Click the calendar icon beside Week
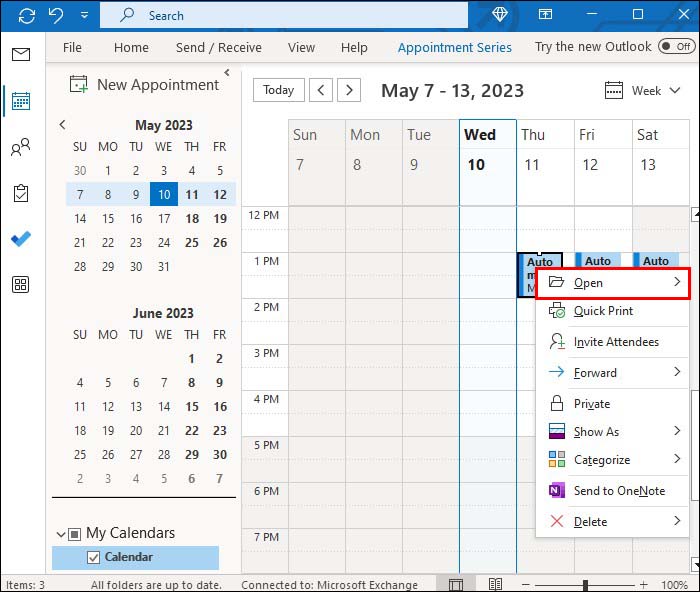700x592 pixels. click(614, 90)
